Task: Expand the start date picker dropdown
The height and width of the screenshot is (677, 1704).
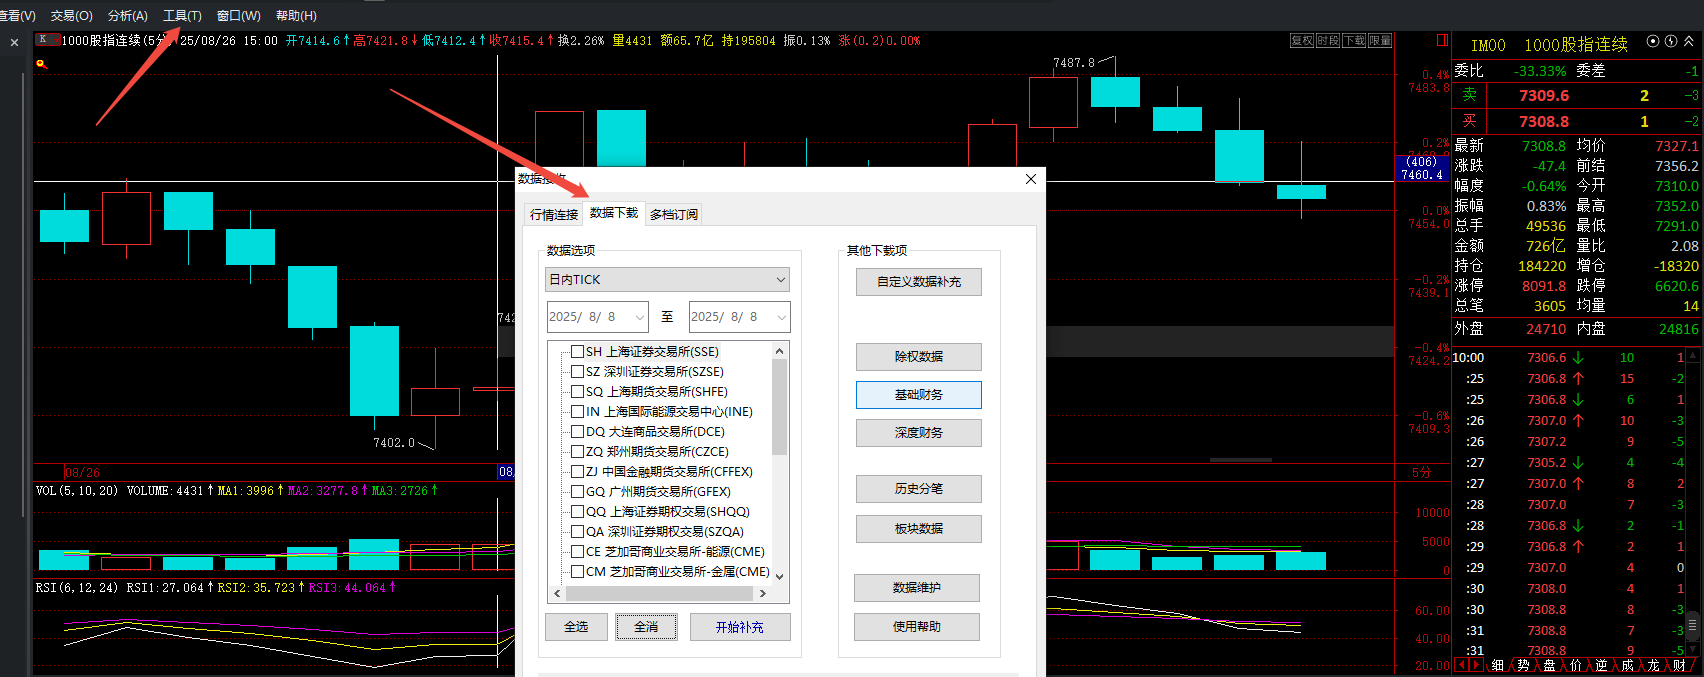Action: point(639,317)
